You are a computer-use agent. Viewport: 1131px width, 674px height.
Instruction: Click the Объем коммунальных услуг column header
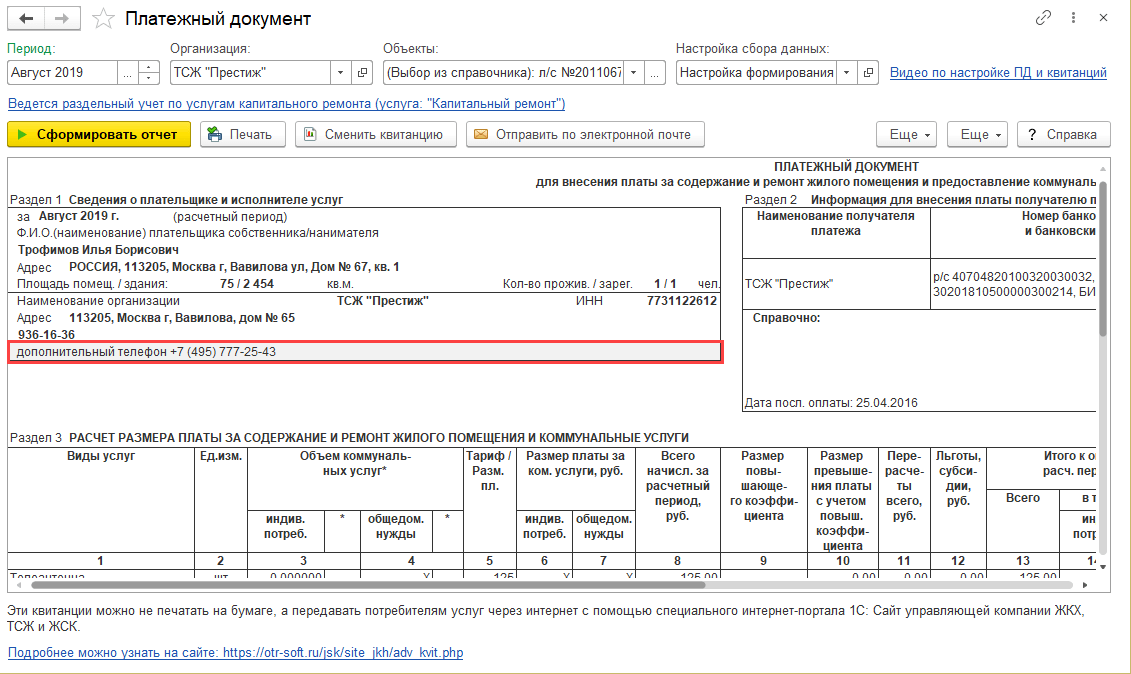pos(355,478)
